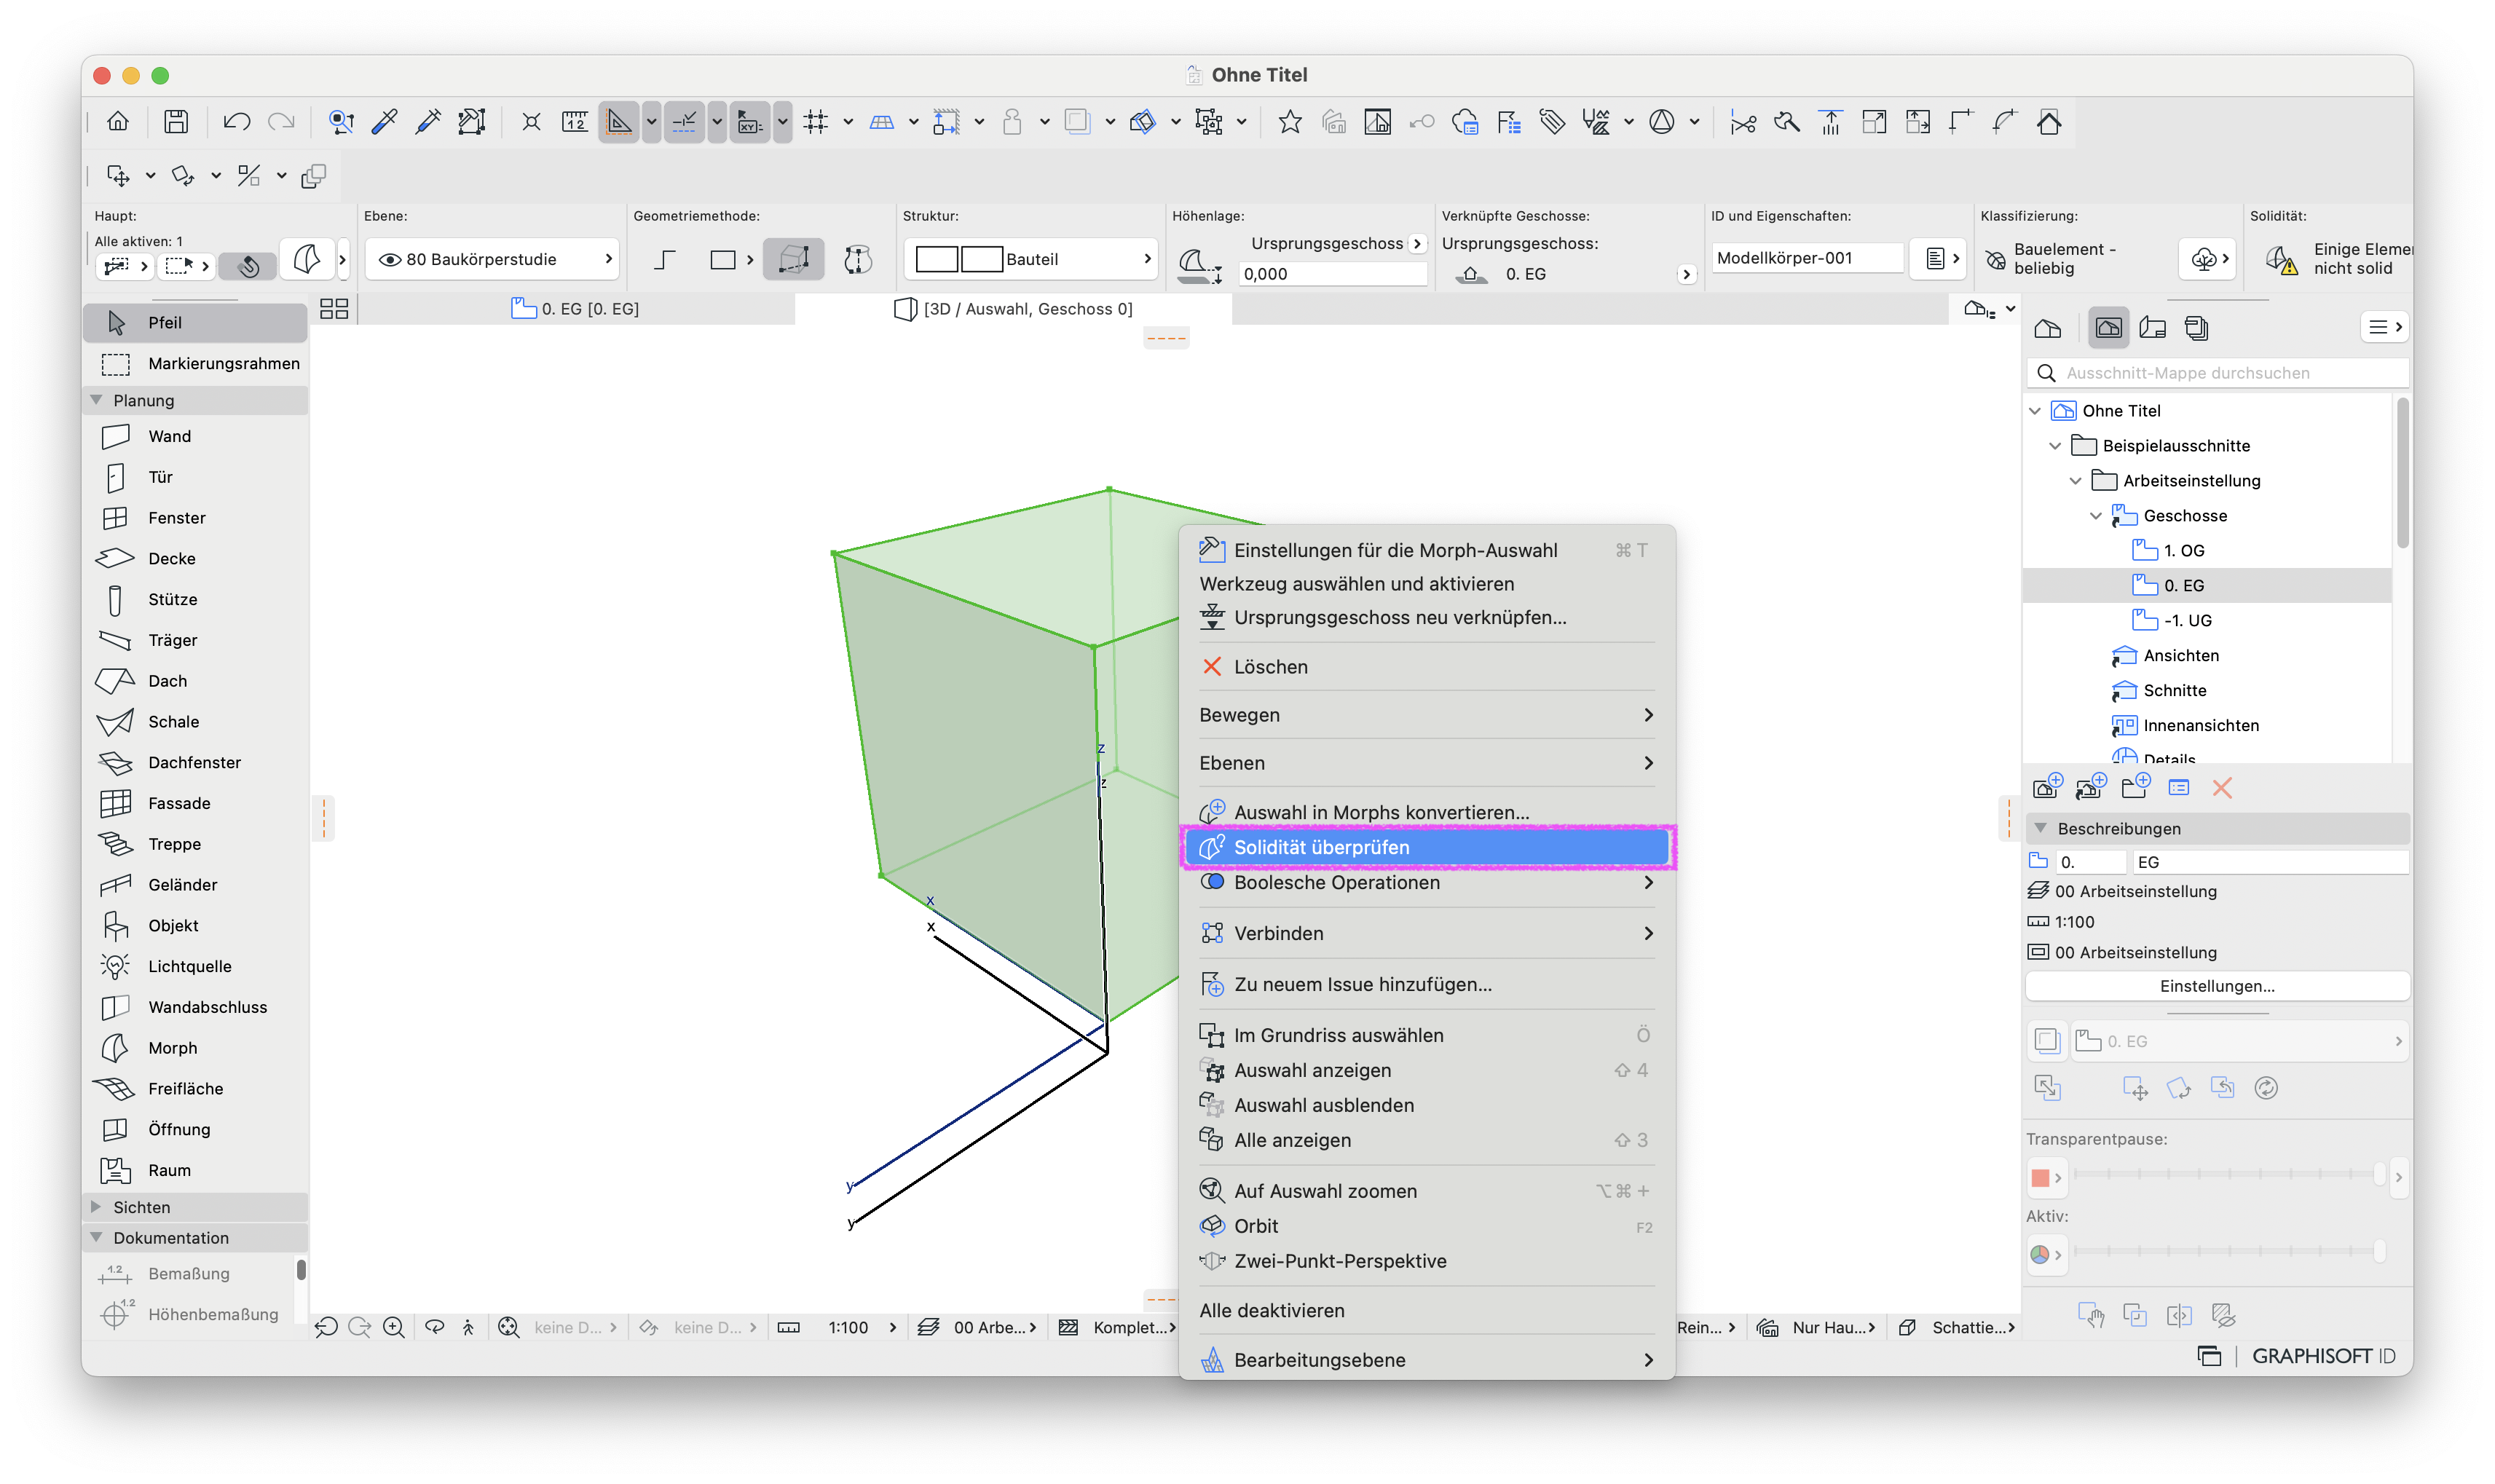
Task: Click the Höhenlage 0,000 value field
Action: coord(1332,274)
